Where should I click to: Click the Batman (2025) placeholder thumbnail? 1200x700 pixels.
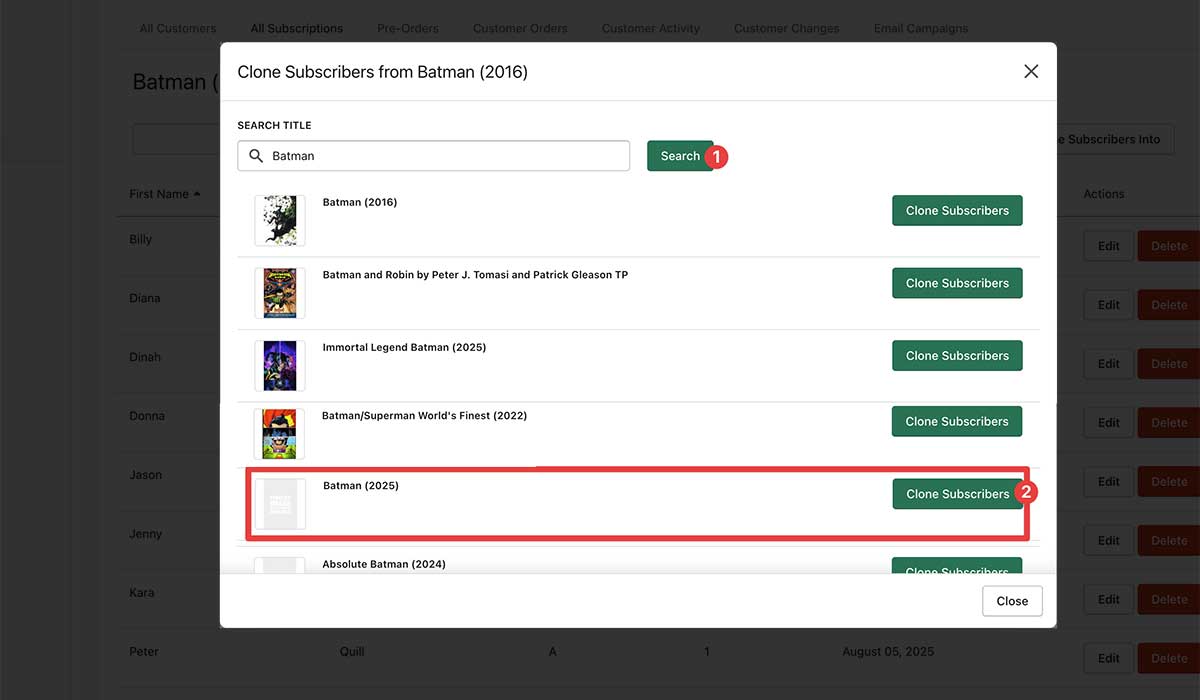point(280,504)
